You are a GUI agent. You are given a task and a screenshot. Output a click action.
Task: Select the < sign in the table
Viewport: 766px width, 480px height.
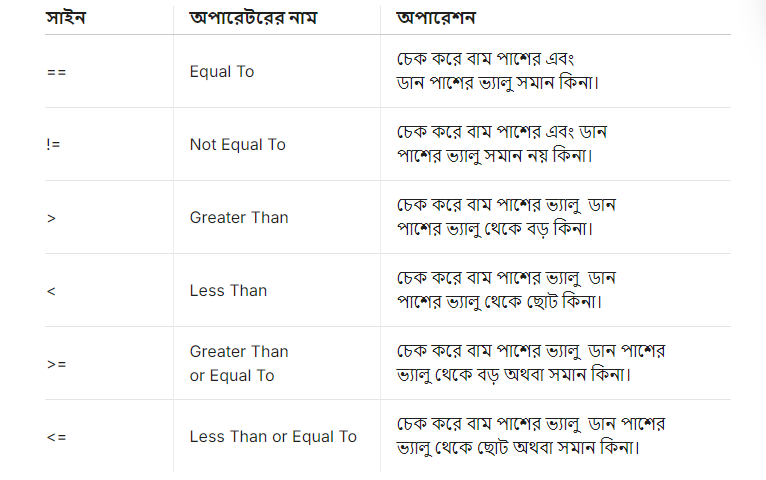click(51, 291)
